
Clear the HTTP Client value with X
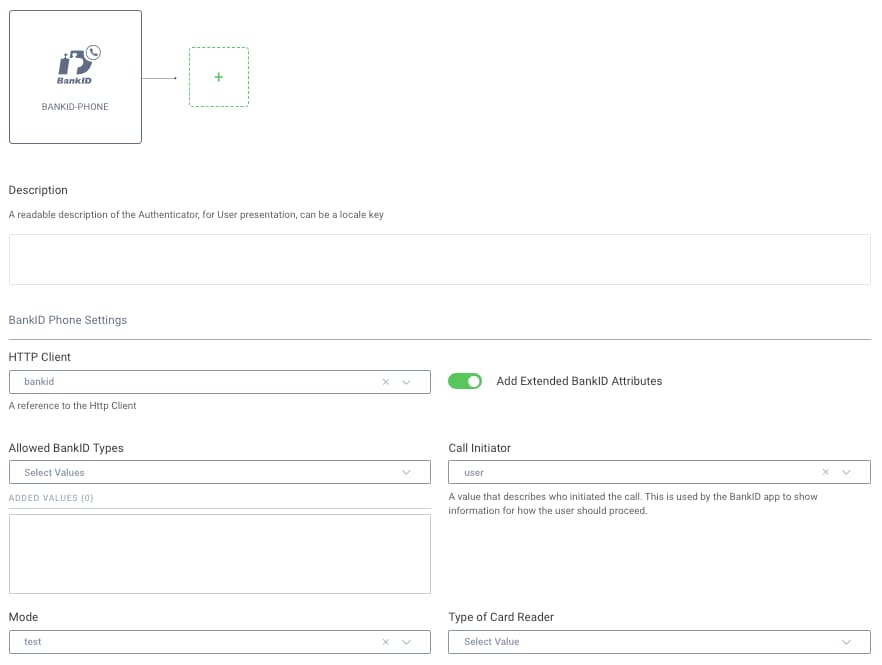[386, 382]
